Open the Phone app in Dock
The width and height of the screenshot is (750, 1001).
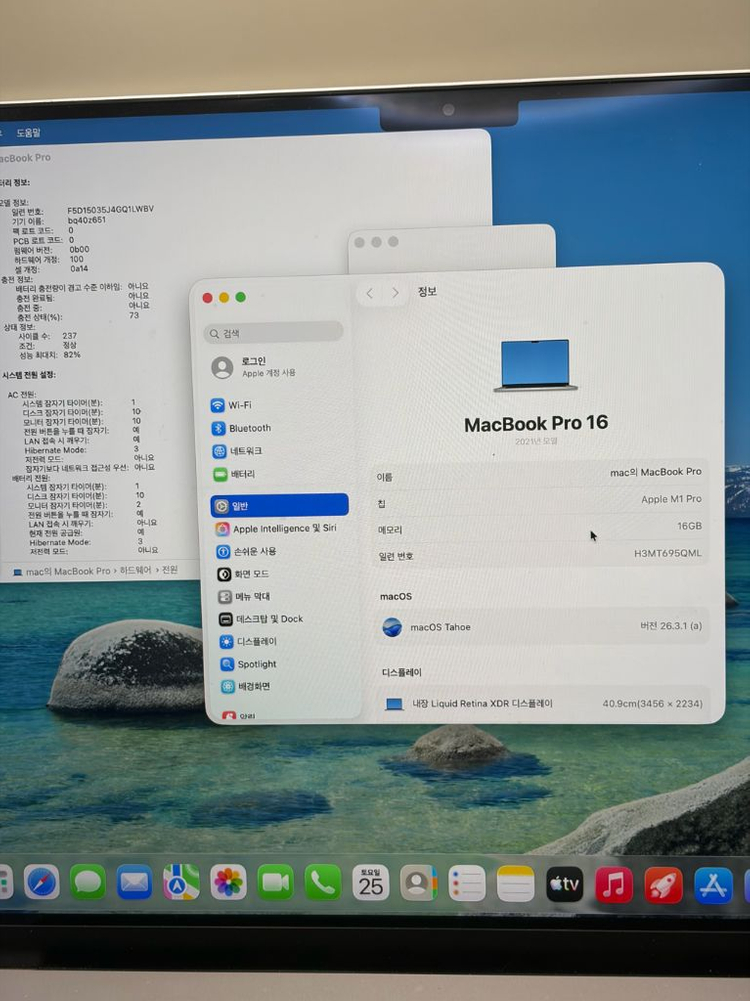click(x=323, y=884)
